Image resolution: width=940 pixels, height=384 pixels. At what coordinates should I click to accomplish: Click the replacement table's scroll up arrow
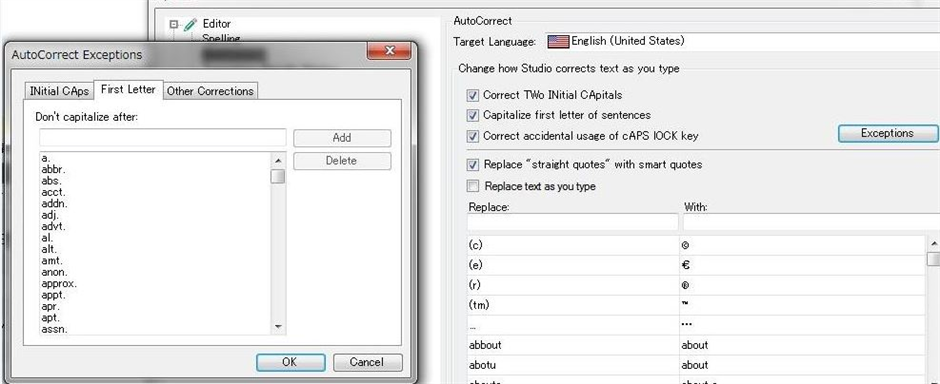tap(933, 243)
